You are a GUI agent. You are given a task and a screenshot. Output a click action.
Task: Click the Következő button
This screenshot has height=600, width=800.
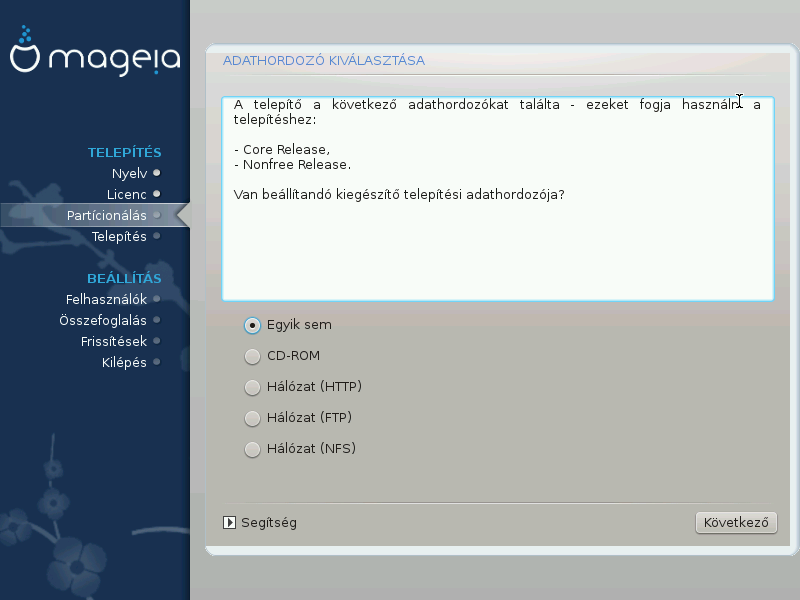[736, 523]
